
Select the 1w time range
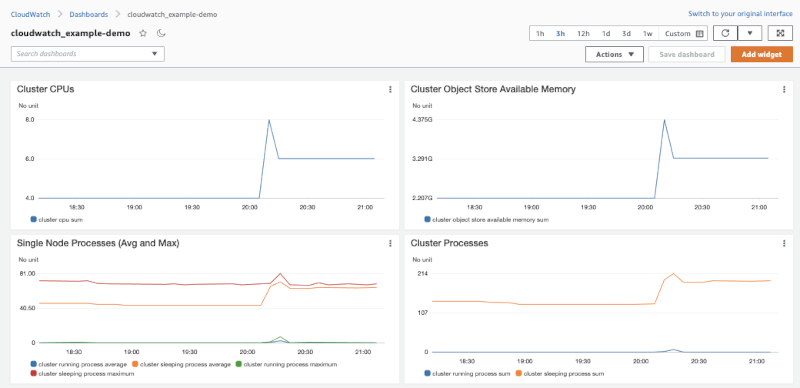pyautogui.click(x=647, y=34)
